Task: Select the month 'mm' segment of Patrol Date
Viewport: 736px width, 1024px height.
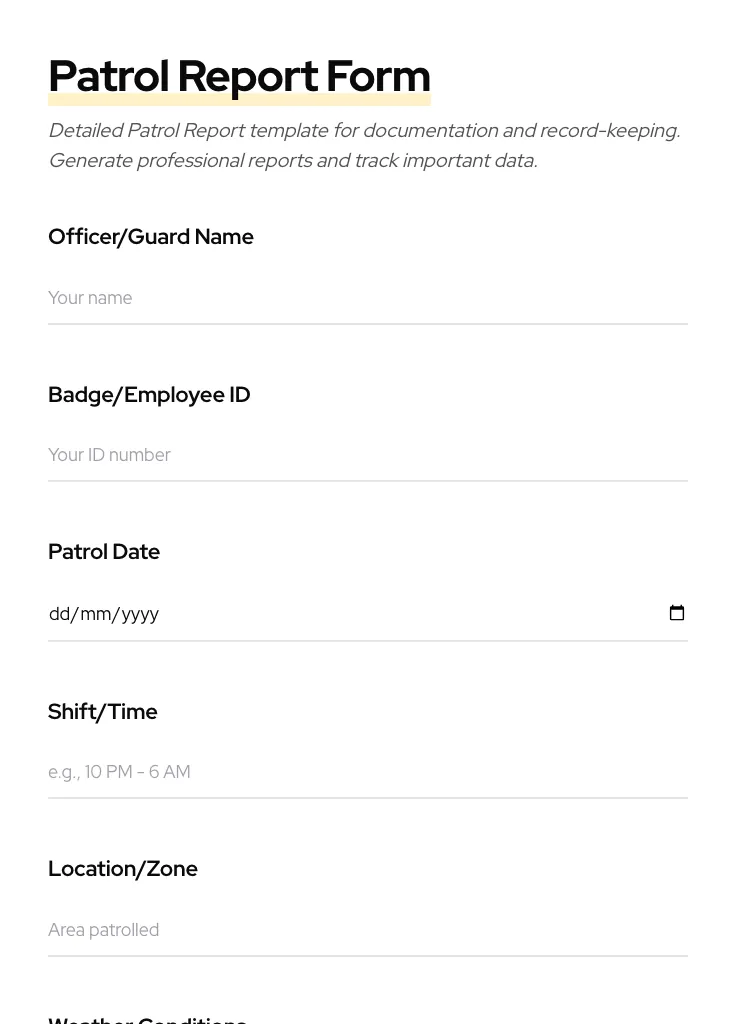Action: click(x=96, y=614)
